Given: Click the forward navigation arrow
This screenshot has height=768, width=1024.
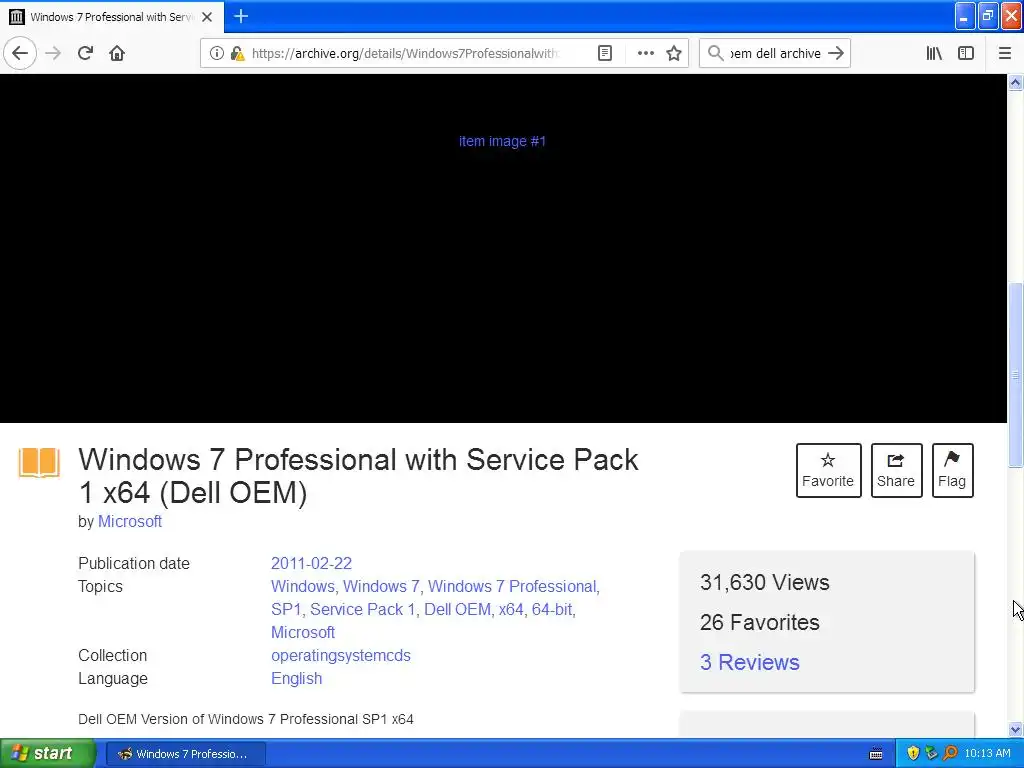Looking at the screenshot, I should 53,53.
